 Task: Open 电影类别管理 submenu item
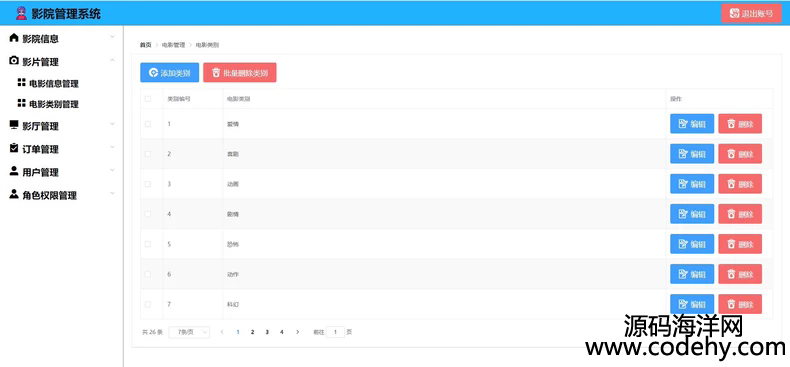click(x=54, y=104)
